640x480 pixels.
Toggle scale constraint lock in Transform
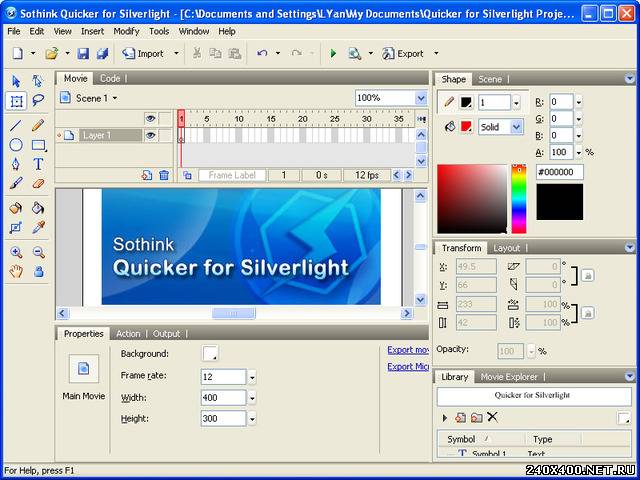587,313
